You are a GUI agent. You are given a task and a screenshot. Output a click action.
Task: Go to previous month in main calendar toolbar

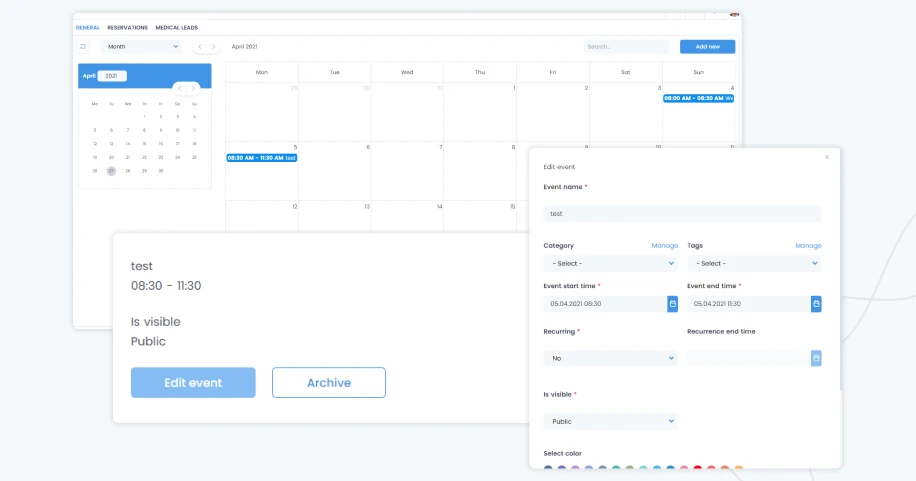[x=200, y=47]
